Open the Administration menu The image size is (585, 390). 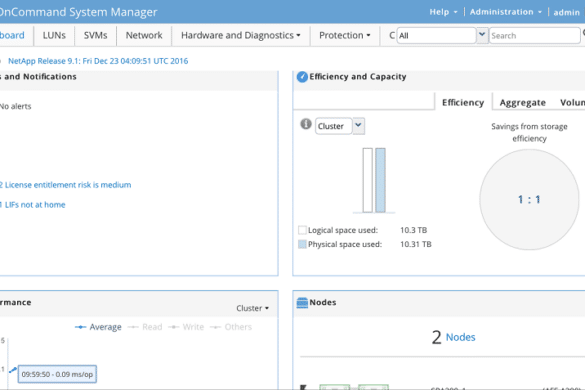(x=505, y=12)
